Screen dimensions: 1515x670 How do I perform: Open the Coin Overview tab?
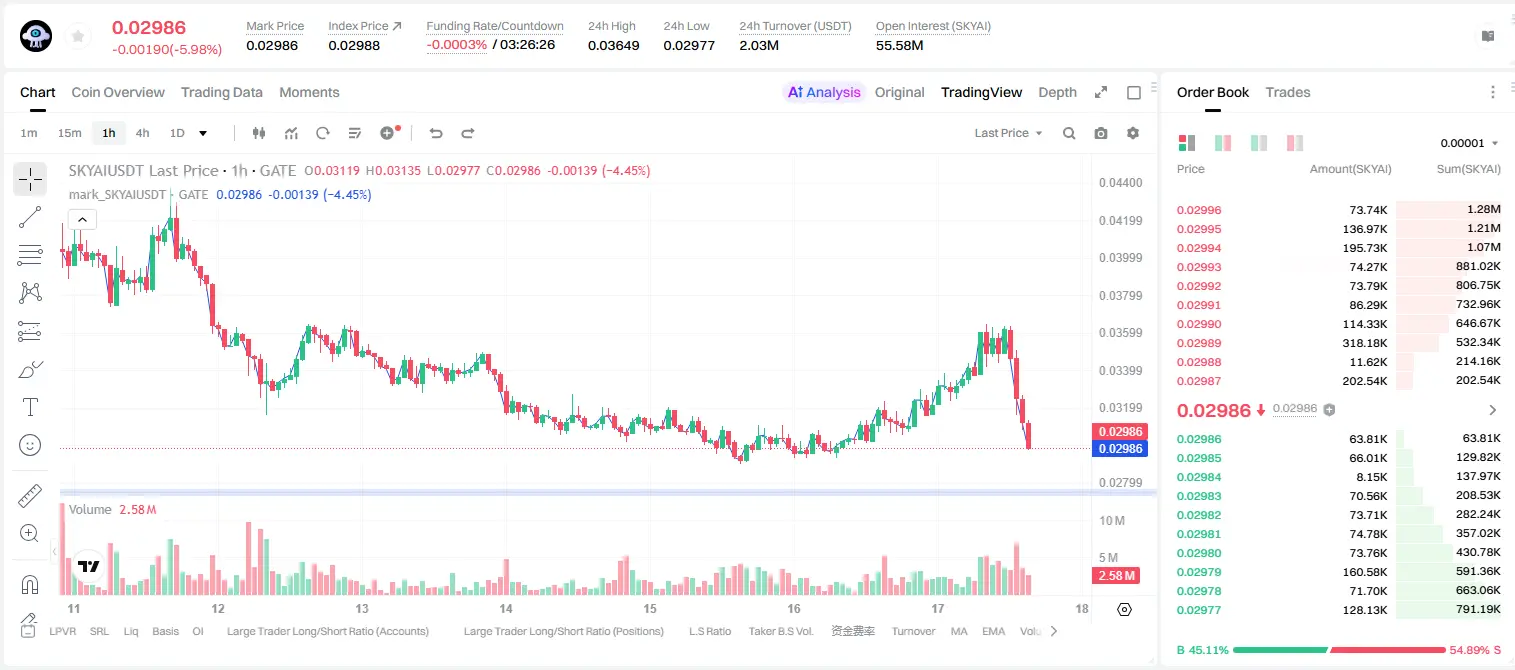(x=118, y=92)
